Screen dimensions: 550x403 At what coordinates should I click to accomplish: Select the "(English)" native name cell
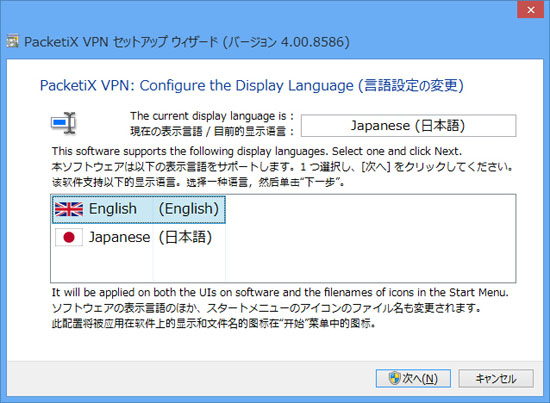click(x=189, y=209)
